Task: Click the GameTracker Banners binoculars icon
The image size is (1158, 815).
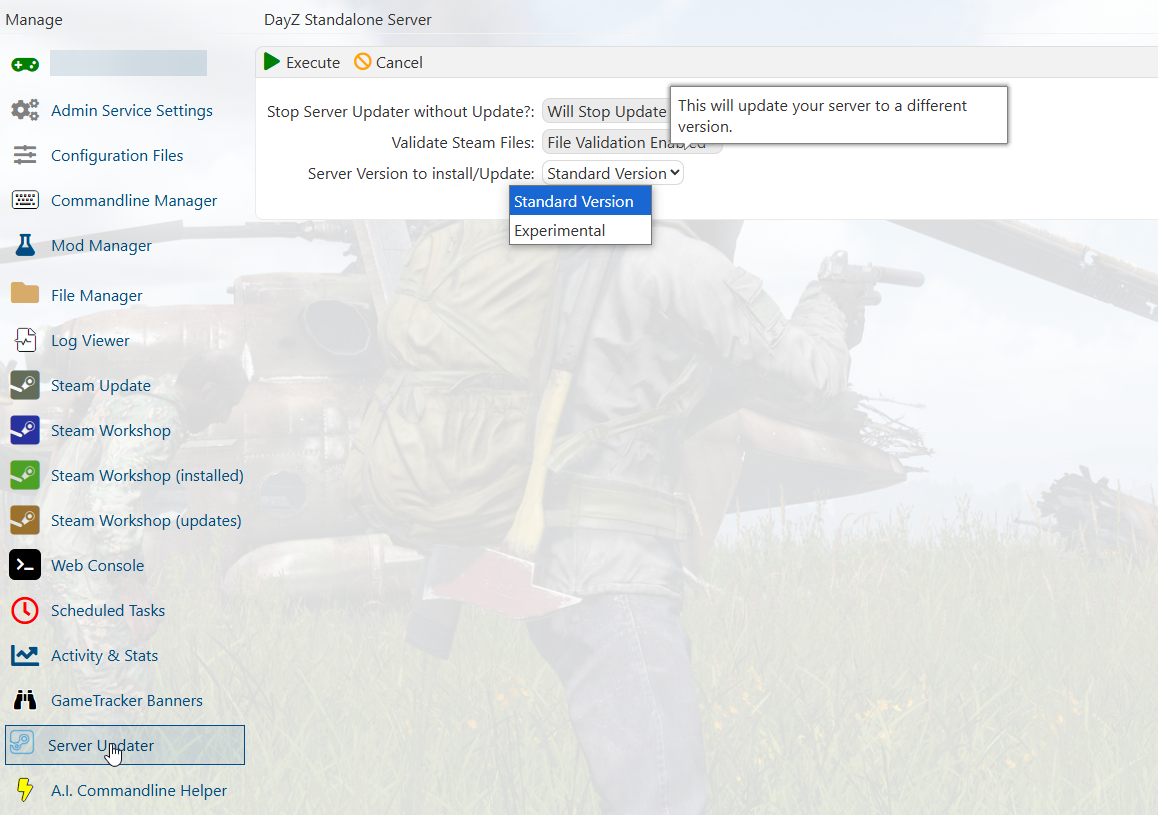Action: (x=25, y=699)
